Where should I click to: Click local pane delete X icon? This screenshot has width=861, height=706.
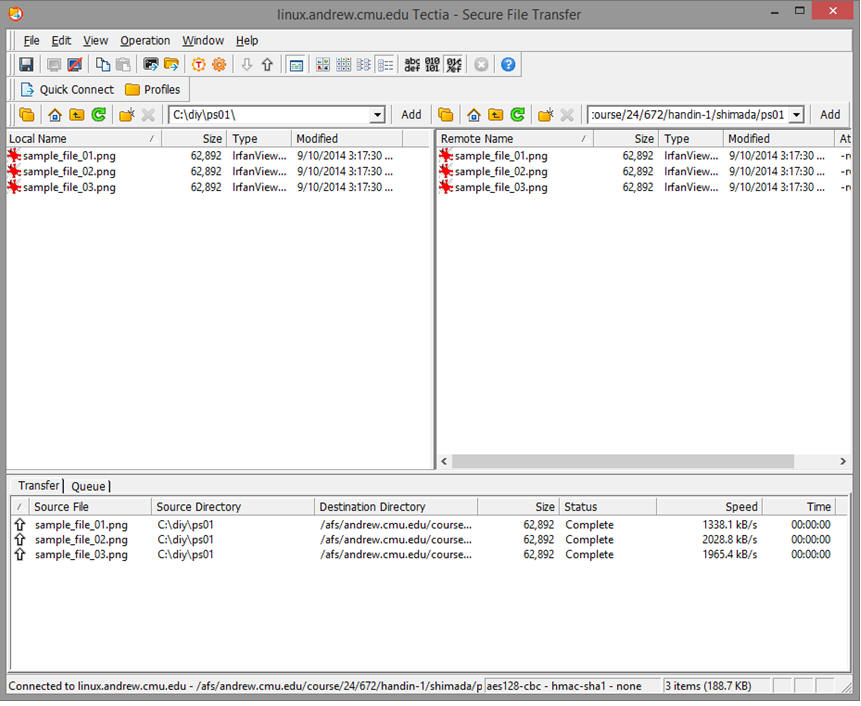[148, 115]
